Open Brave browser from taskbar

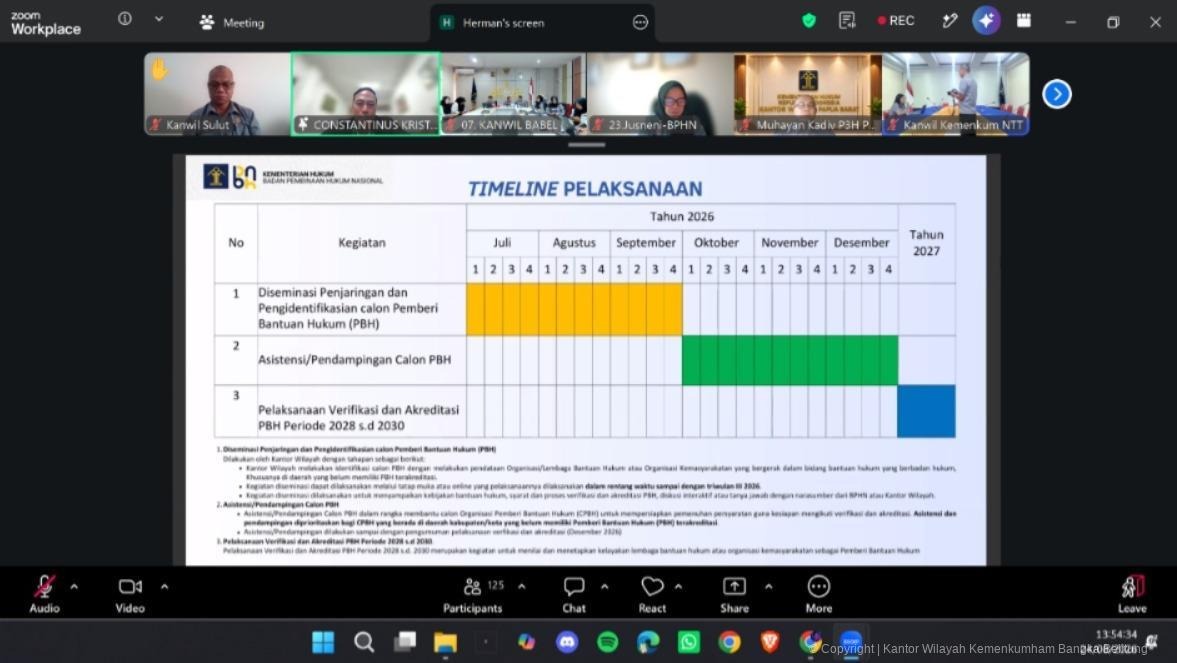769,642
